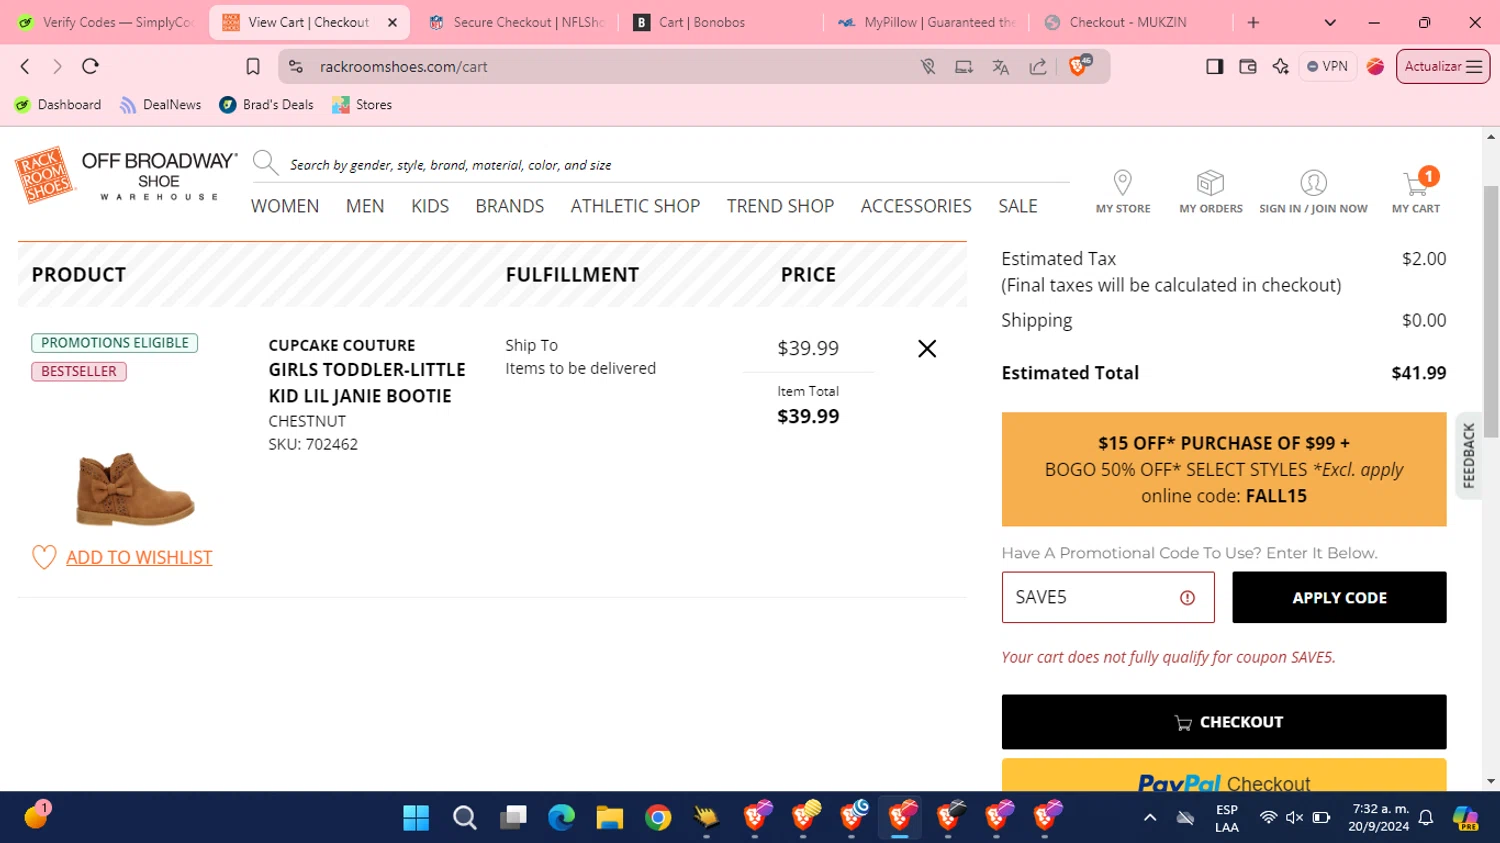Open File Explorer from taskbar
Screen dimensions: 1500x843
click(x=610, y=818)
